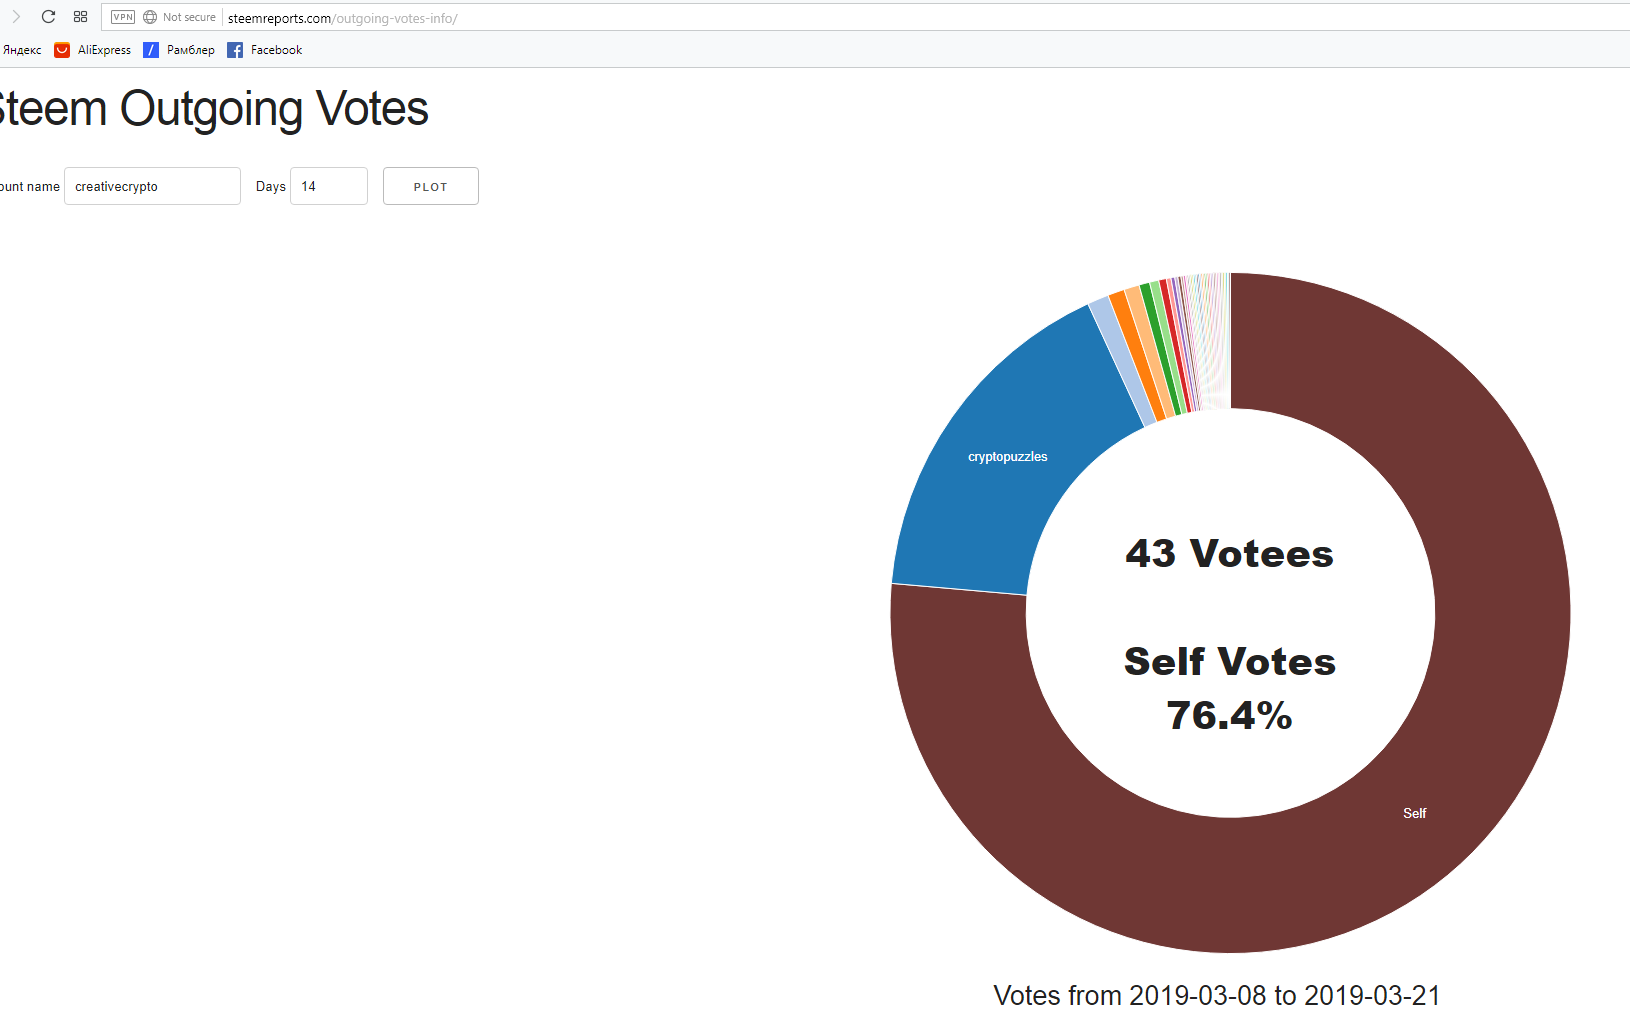Image resolution: width=1630 pixels, height=1026 pixels.
Task: Click the Self Votes 76.4% label
Action: 1230,688
